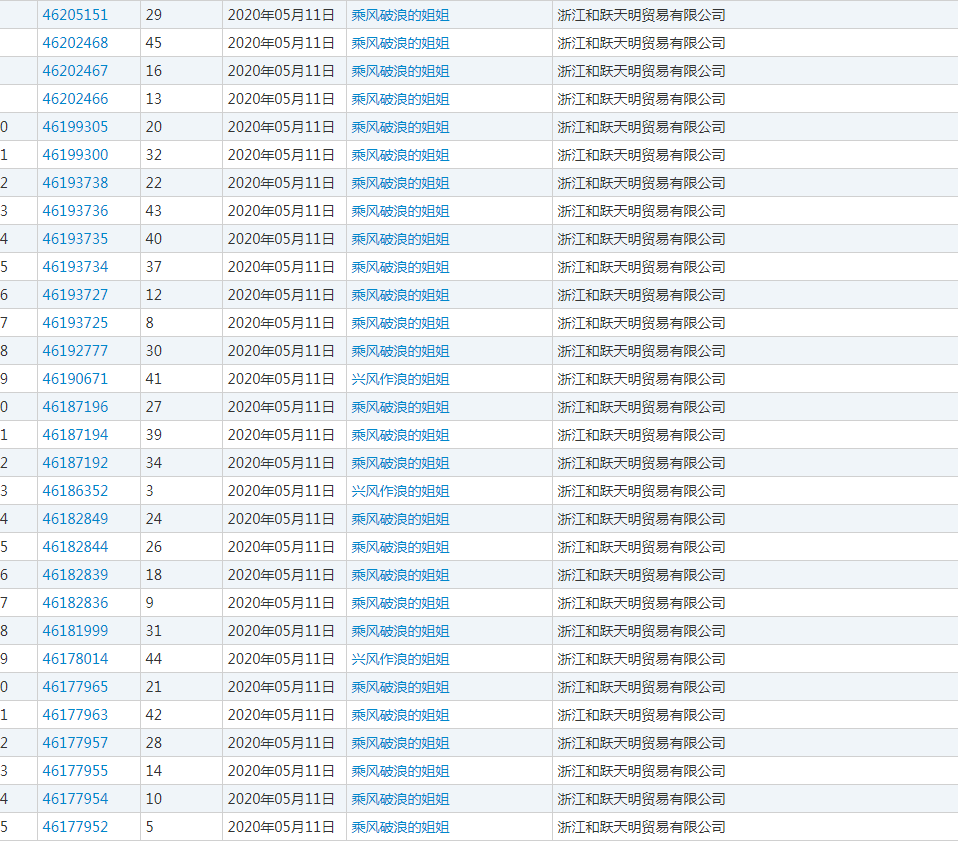Image resolution: width=958 pixels, height=848 pixels.
Task: Click registration number 46192777
Action: pos(75,351)
